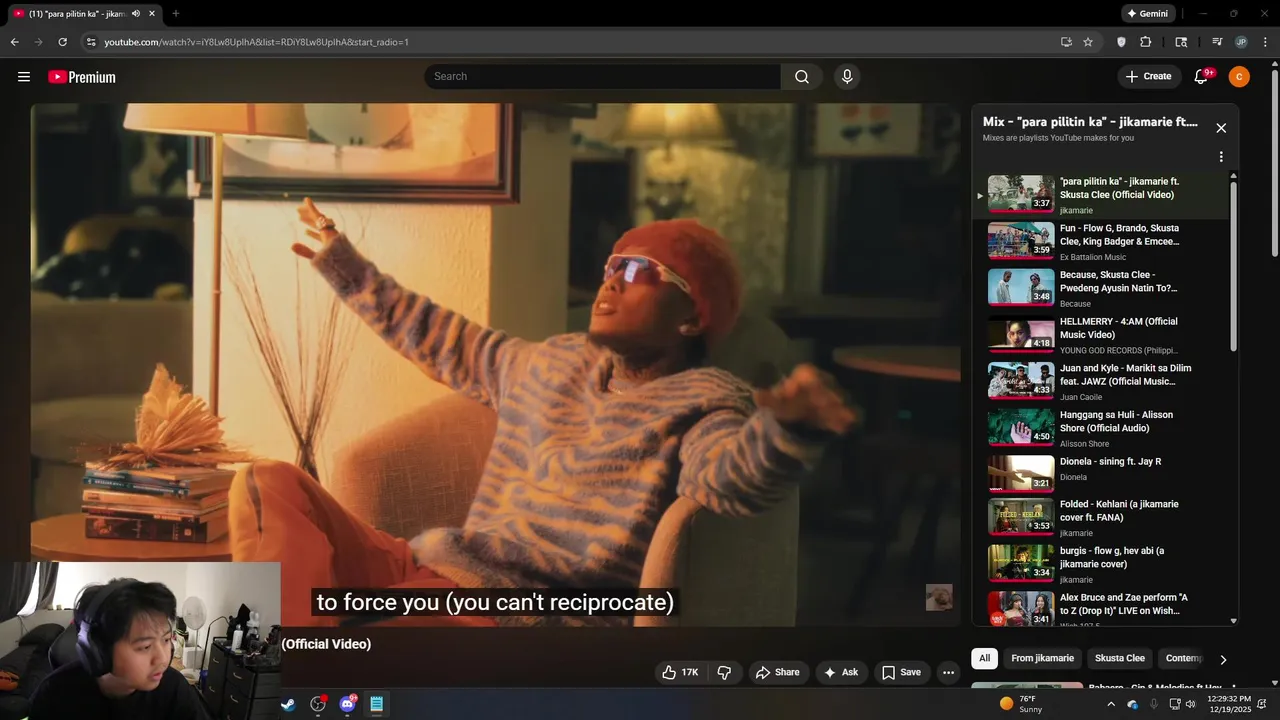The image size is (1280, 720).
Task: Open the orange account avatar menu
Action: tap(1239, 77)
